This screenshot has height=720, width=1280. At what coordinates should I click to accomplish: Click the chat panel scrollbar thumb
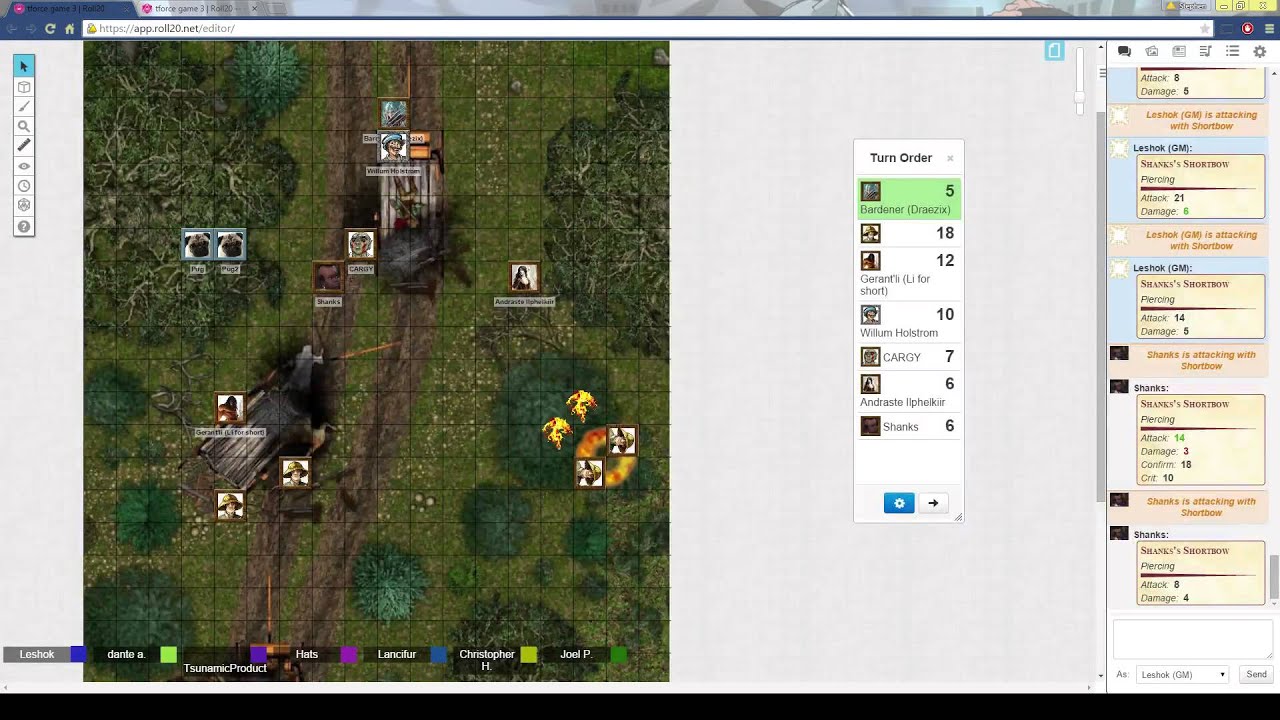[x=1274, y=577]
